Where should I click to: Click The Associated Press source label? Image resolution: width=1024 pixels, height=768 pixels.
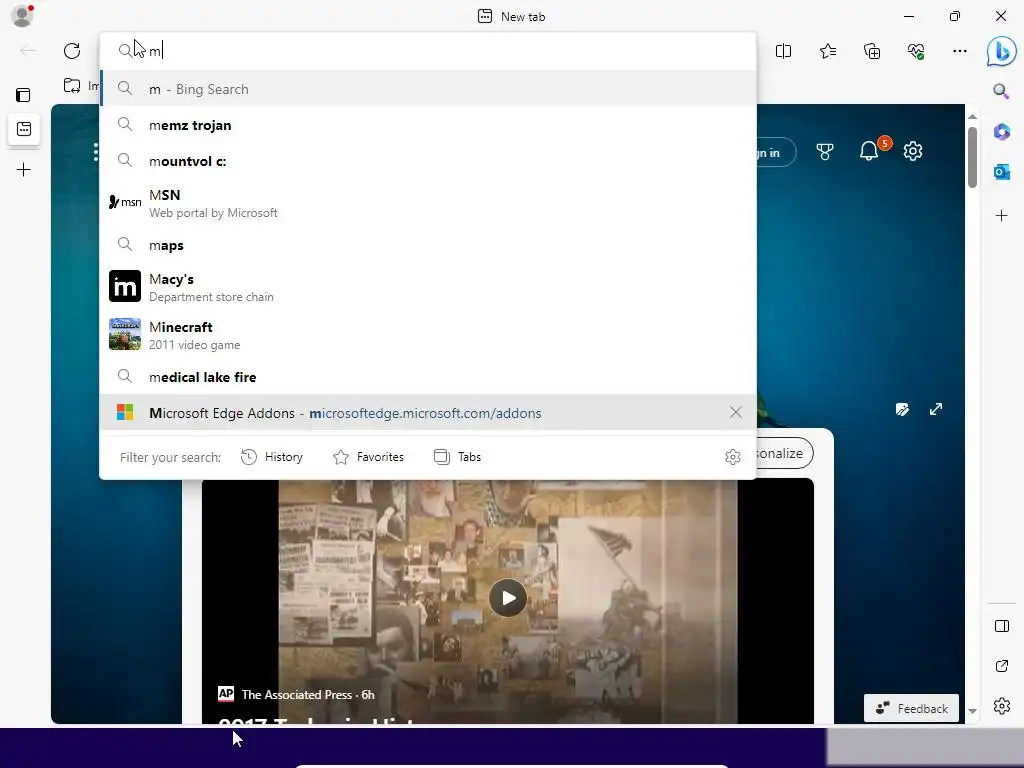point(296,694)
